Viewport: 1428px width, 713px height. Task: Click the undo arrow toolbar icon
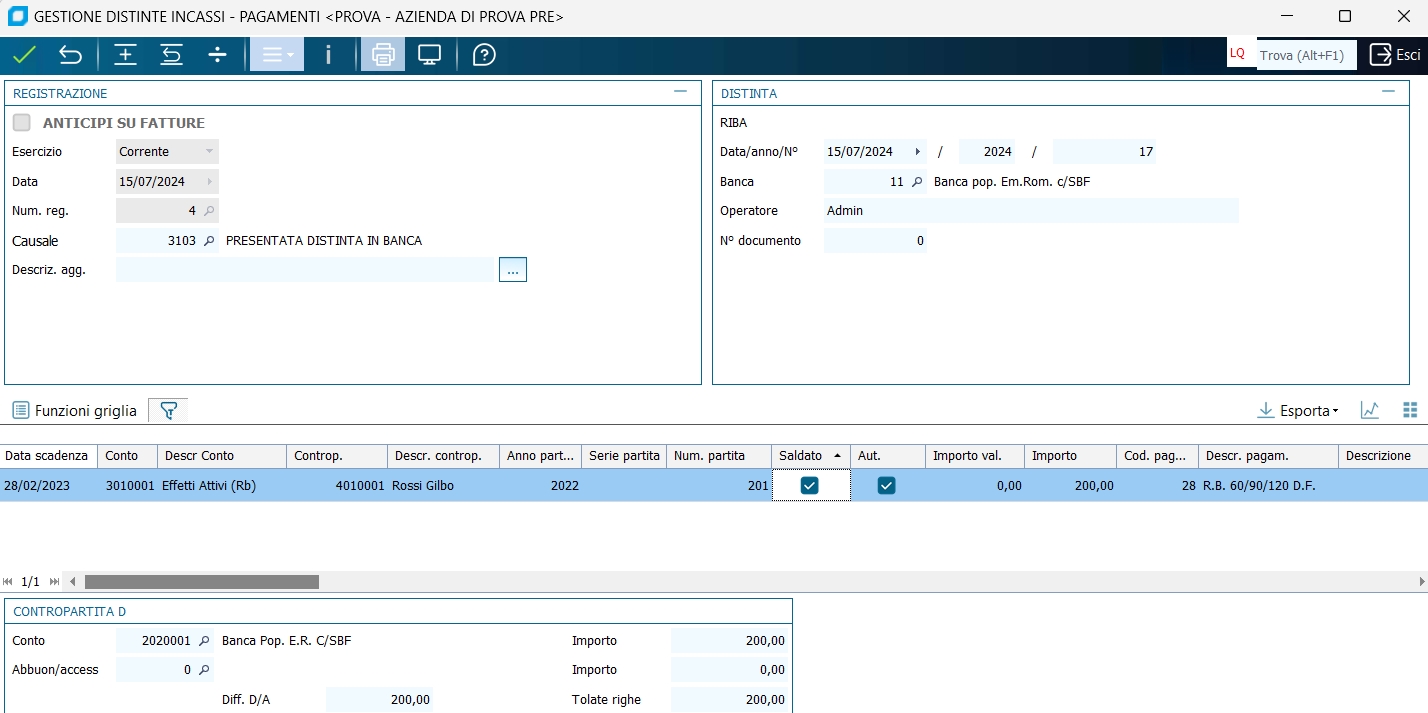(x=71, y=55)
